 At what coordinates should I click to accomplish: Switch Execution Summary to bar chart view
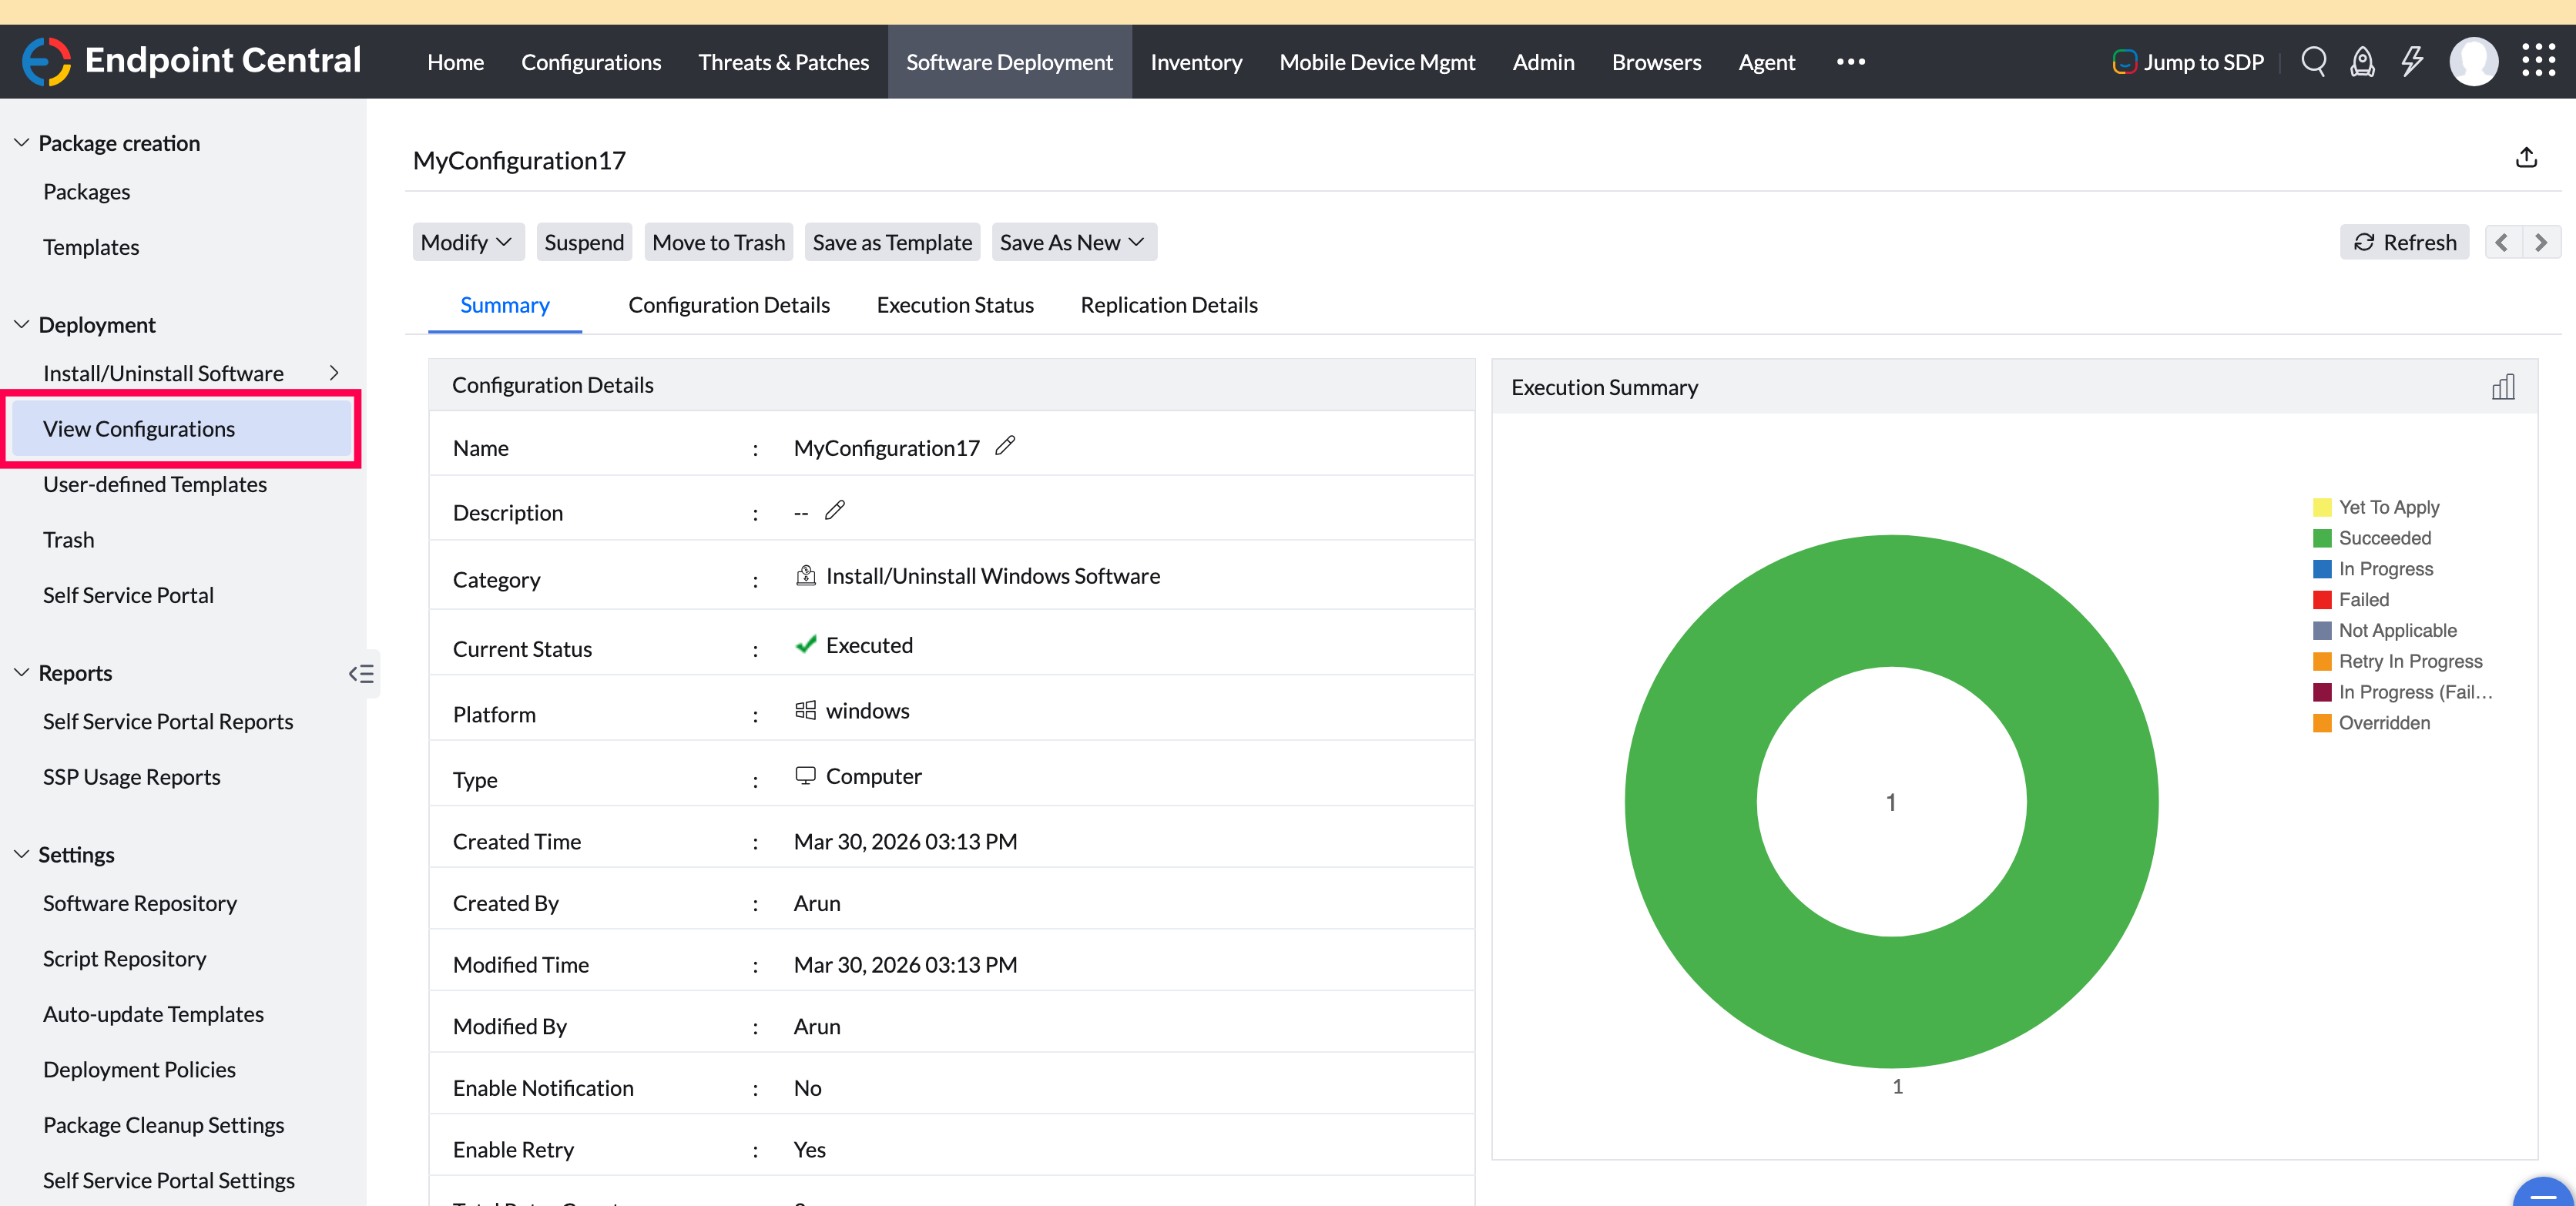point(2503,387)
